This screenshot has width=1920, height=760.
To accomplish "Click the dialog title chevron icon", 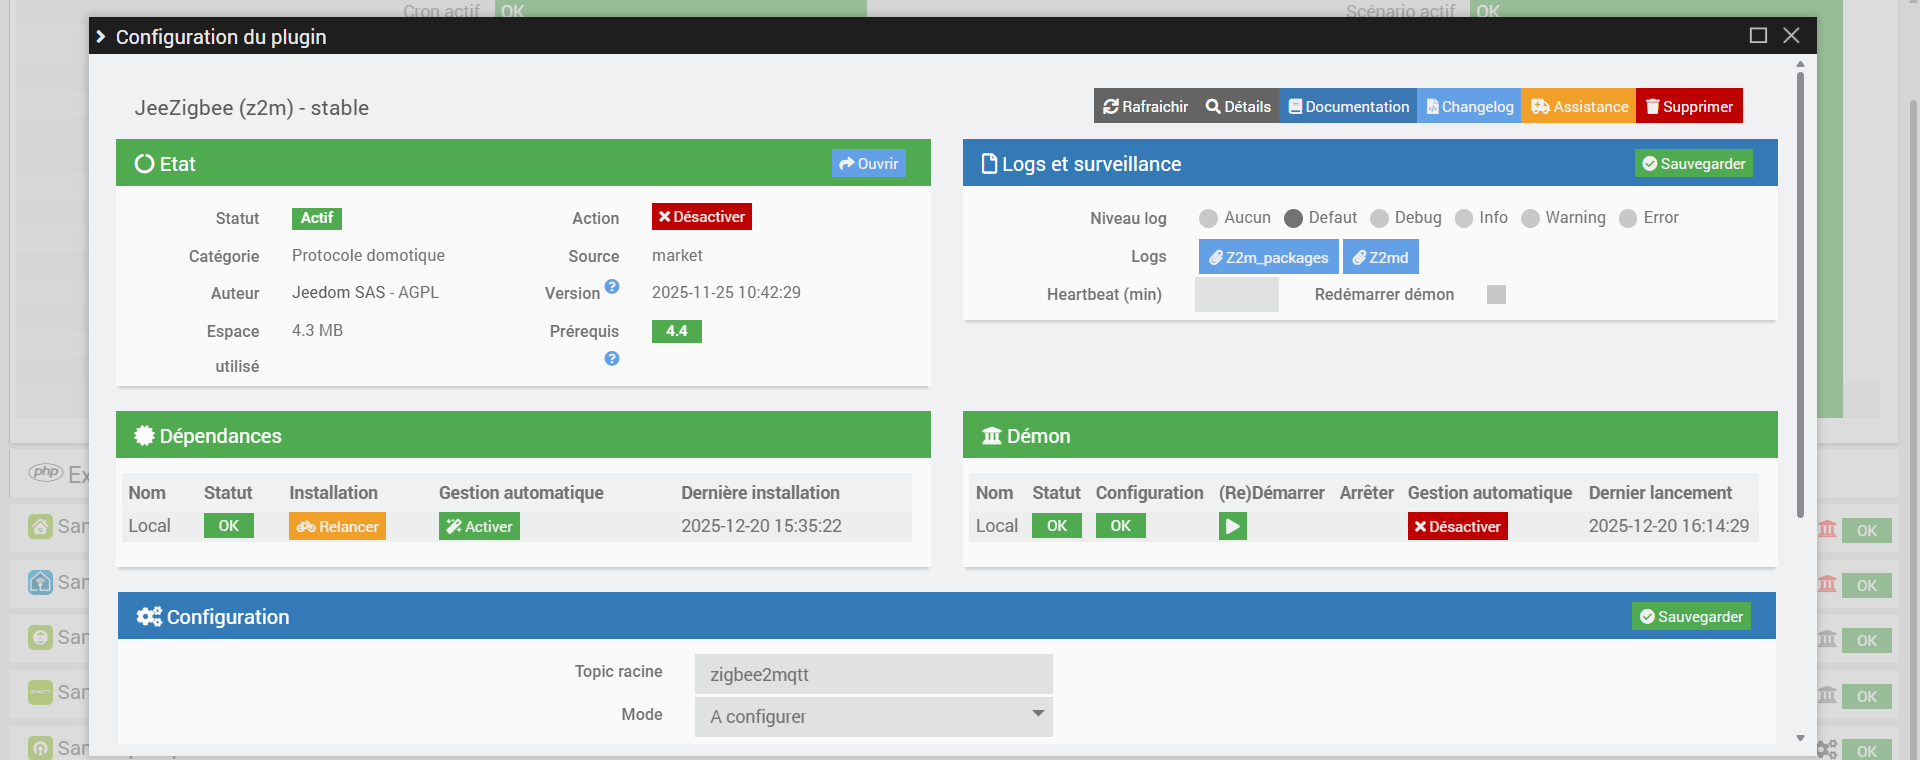I will coord(101,37).
